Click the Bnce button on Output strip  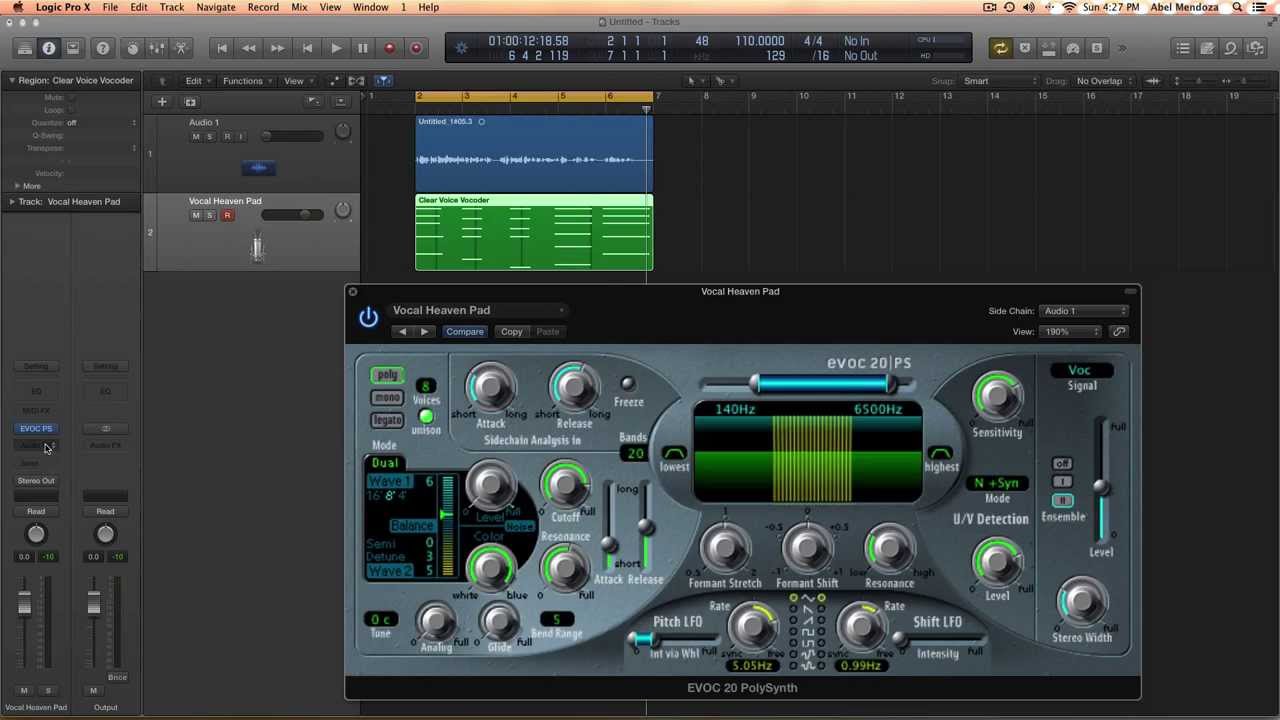pos(117,678)
